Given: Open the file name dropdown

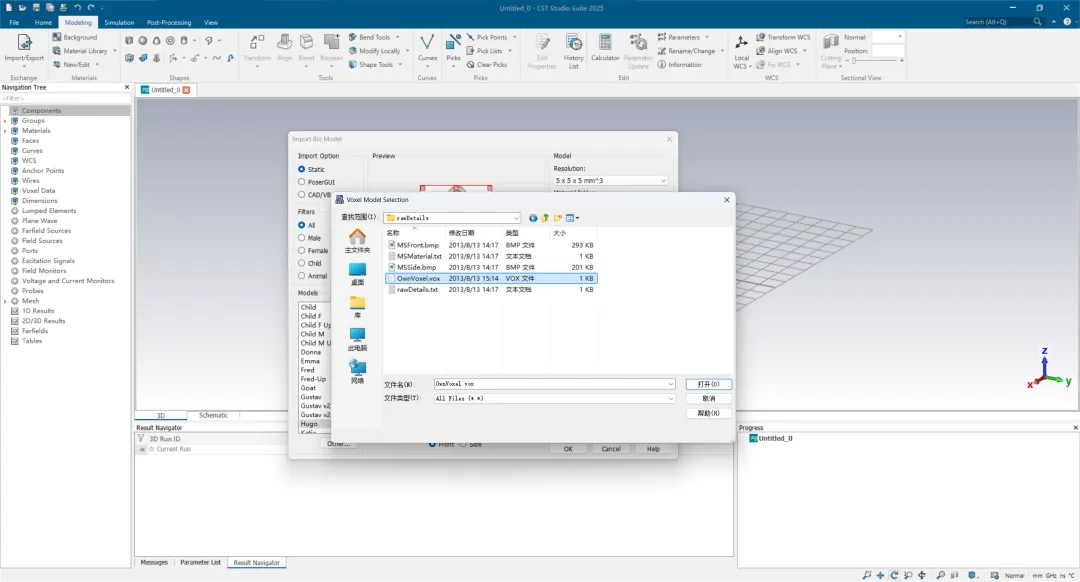Looking at the screenshot, I should (671, 384).
